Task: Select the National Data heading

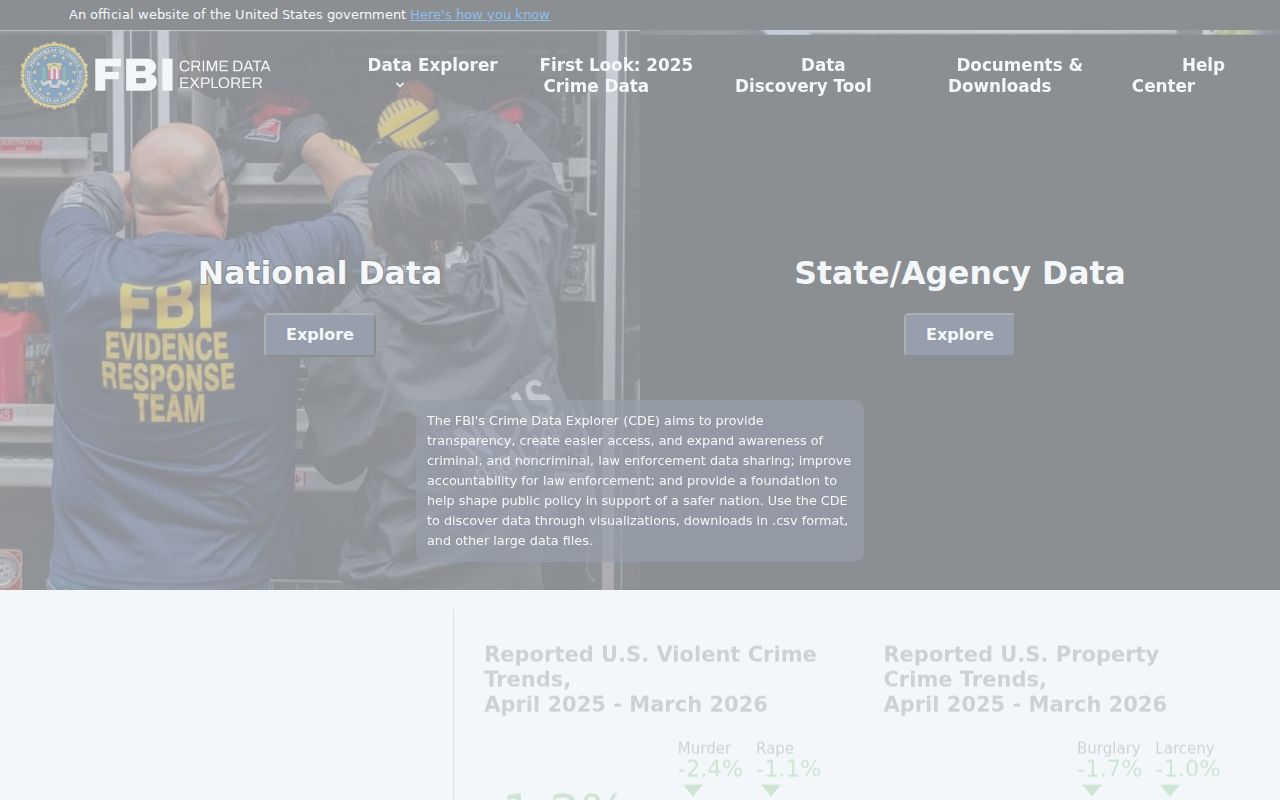Action: click(320, 273)
